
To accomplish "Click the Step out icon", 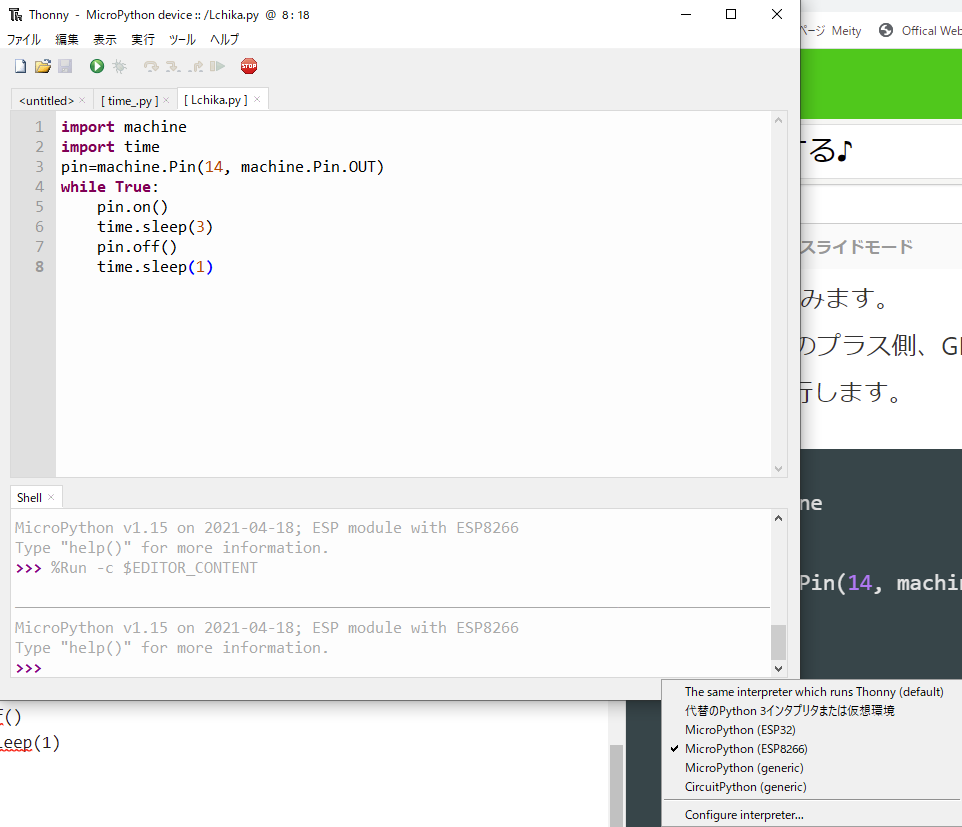I will pyautogui.click(x=195, y=66).
